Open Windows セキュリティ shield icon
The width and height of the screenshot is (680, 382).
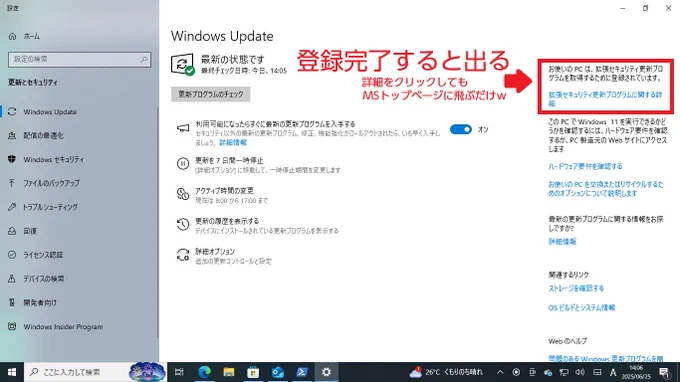[x=12, y=160]
